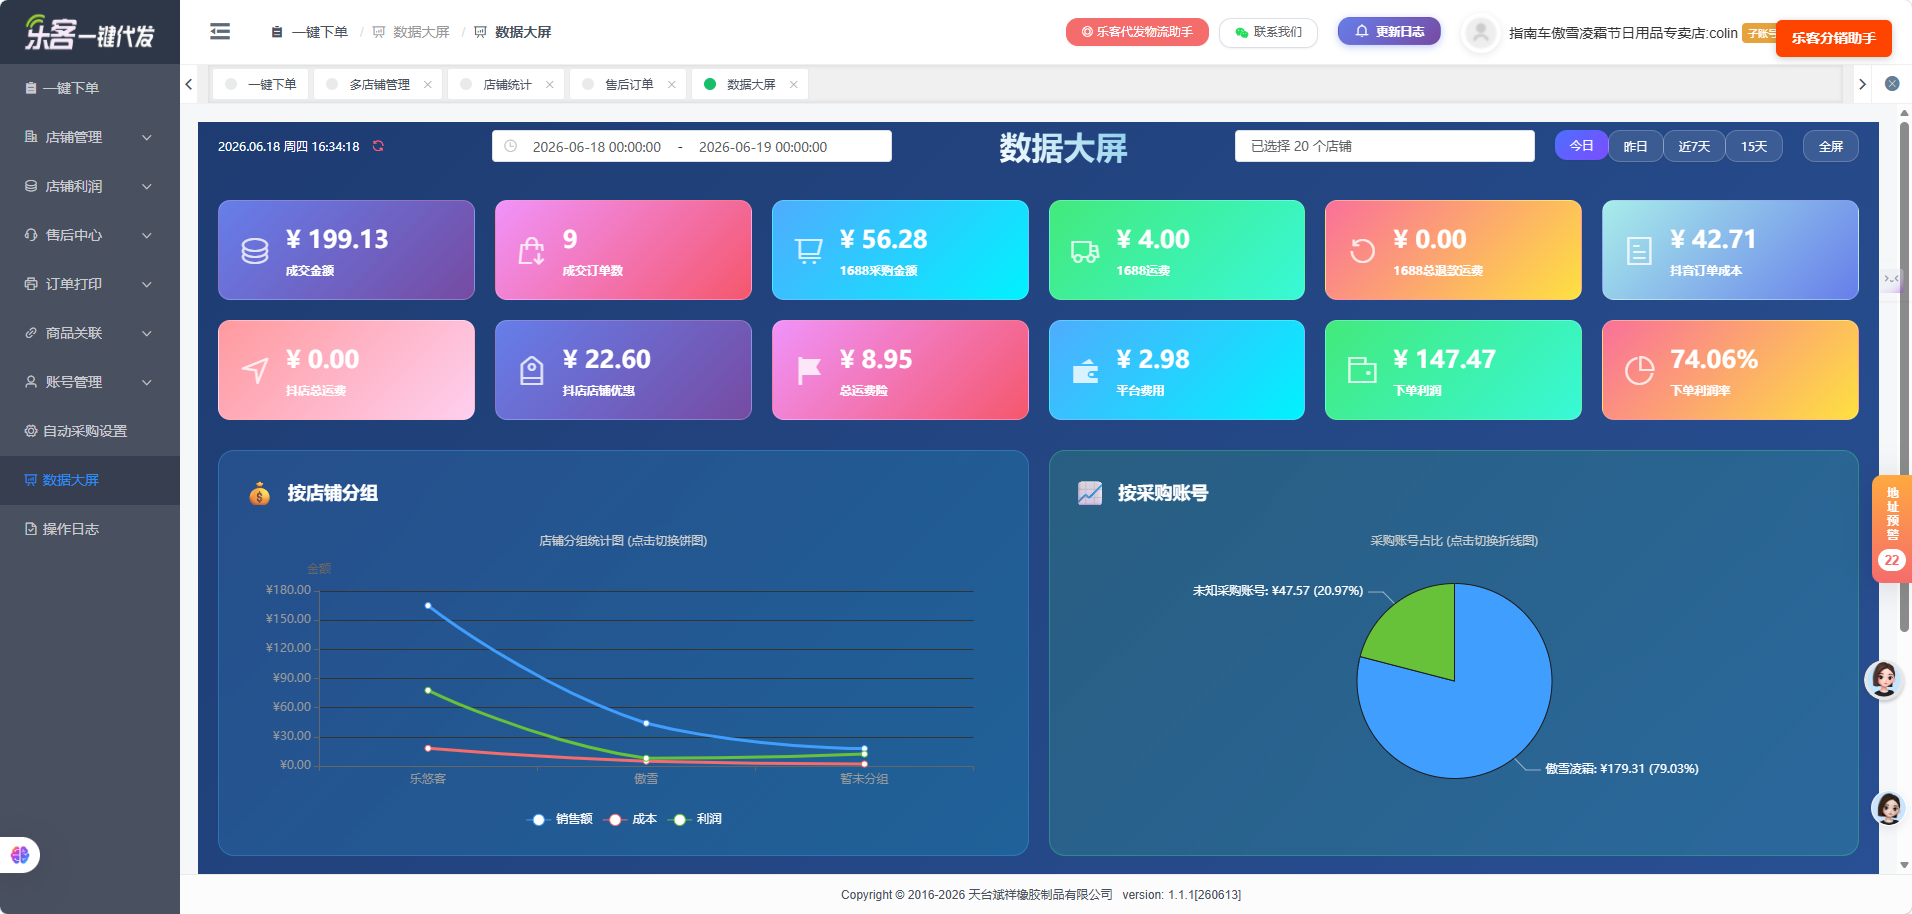1912x914 pixels.
Task: Click the close tabs icon at the tab bar's right end
Action: click(1892, 84)
